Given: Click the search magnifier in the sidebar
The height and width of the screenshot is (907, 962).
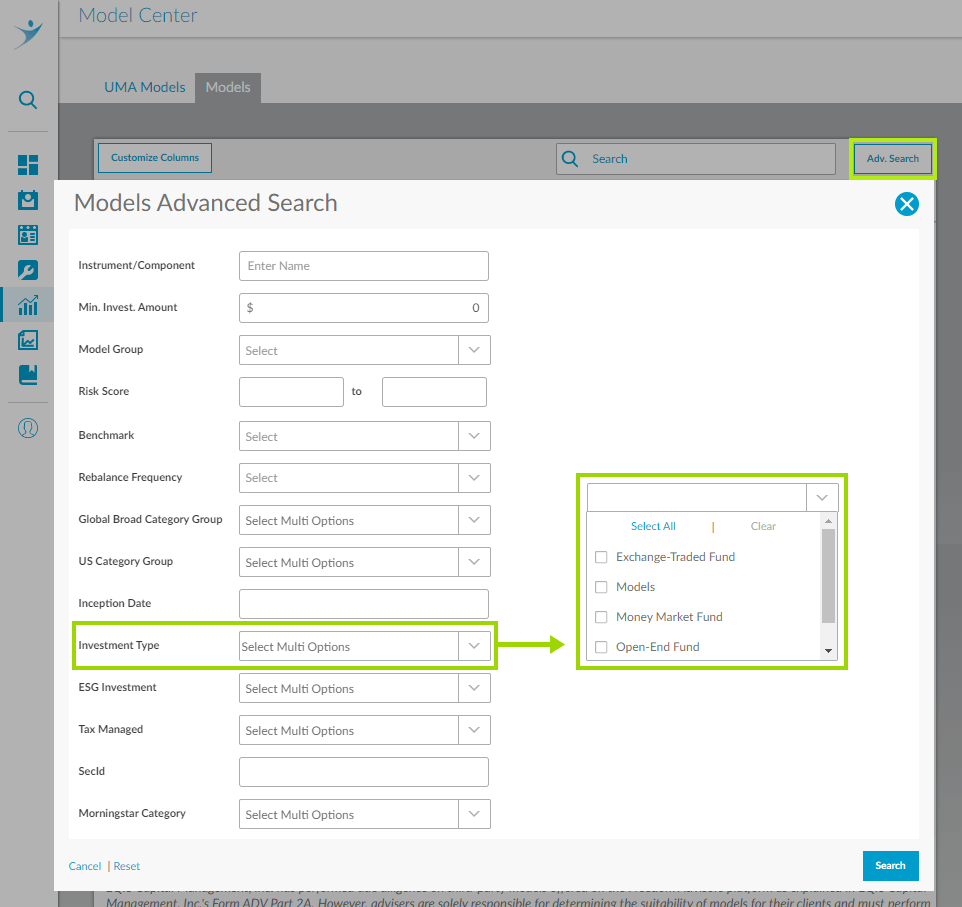Looking at the screenshot, I should coord(28,100).
